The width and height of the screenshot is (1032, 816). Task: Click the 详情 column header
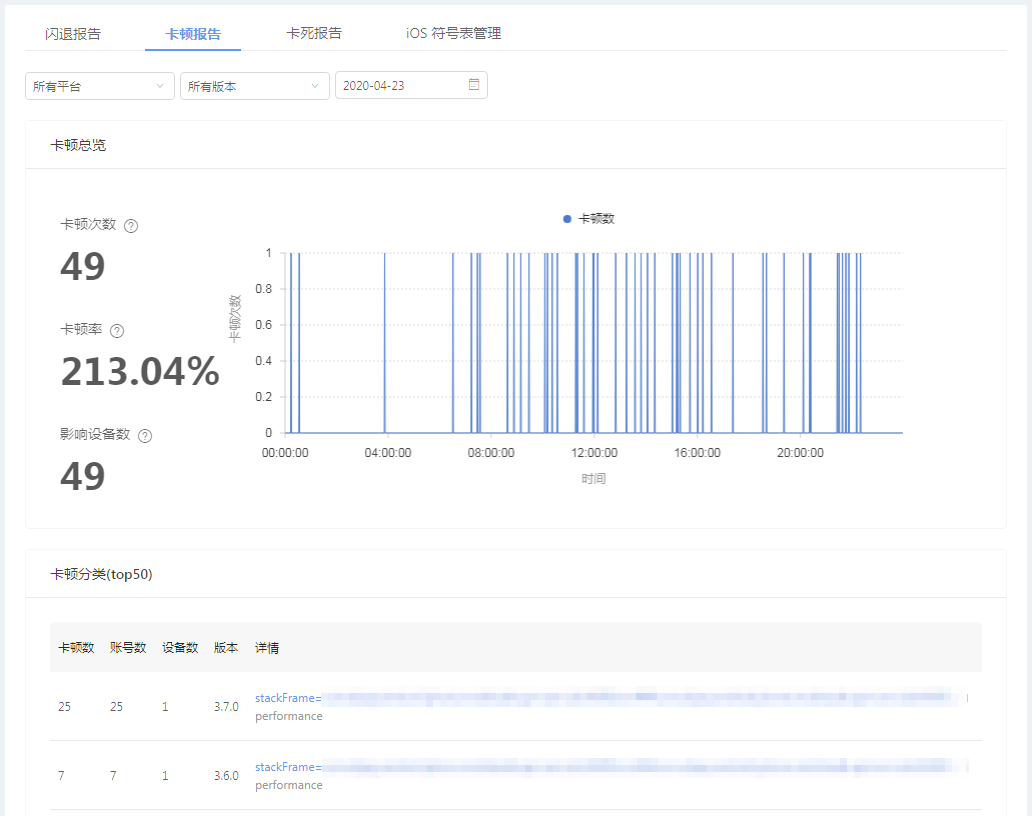pos(267,648)
